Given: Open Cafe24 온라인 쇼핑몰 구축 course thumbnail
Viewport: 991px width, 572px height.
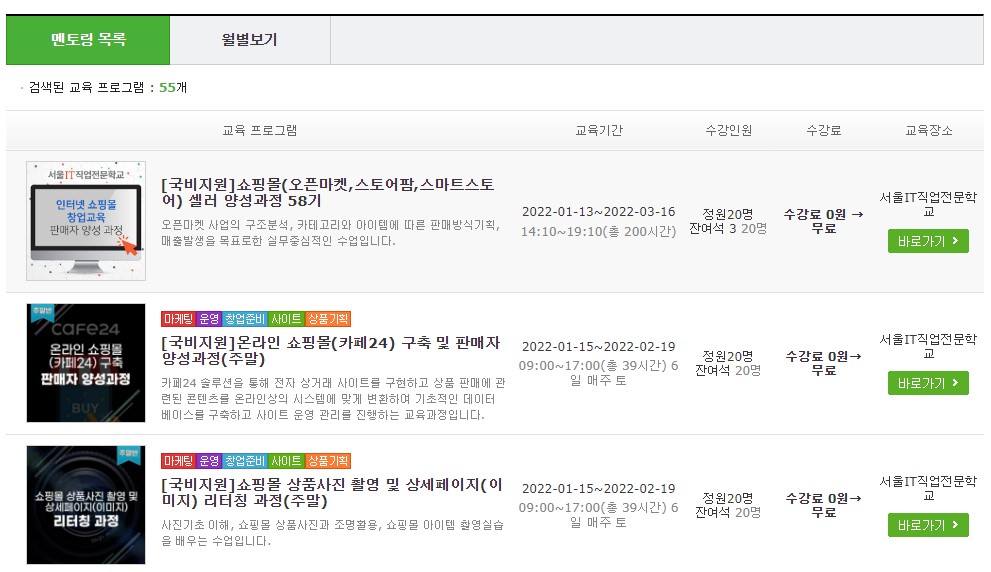Looking at the screenshot, I should 86,363.
